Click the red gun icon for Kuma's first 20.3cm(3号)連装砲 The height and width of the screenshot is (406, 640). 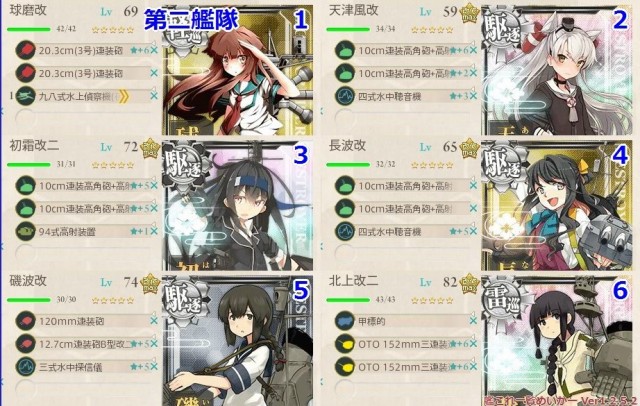click(x=25, y=50)
